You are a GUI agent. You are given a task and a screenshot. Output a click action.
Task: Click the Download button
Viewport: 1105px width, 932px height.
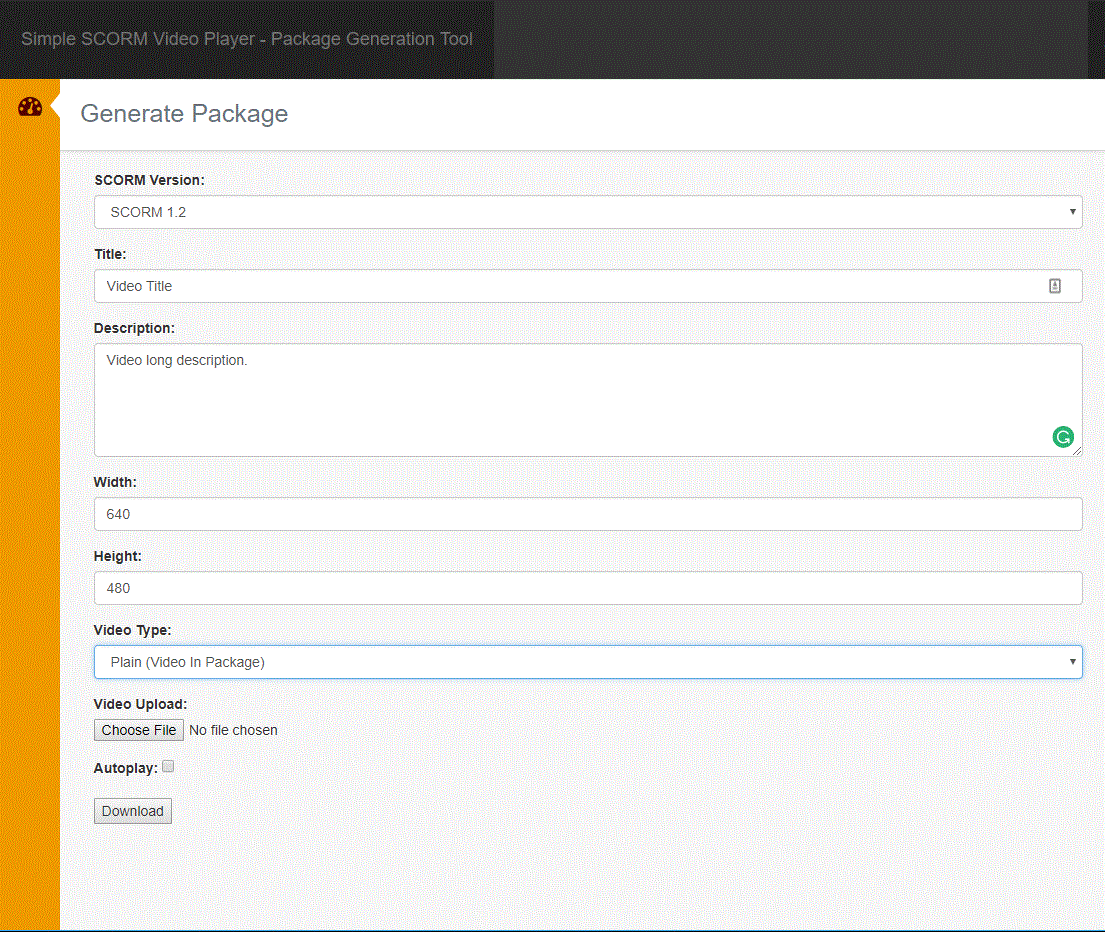(132, 811)
